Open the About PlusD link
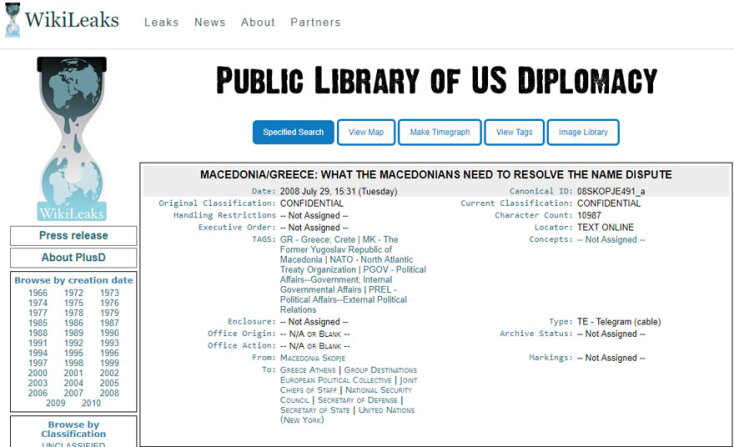Viewport: 734px width, 447px height. pyautogui.click(x=73, y=257)
